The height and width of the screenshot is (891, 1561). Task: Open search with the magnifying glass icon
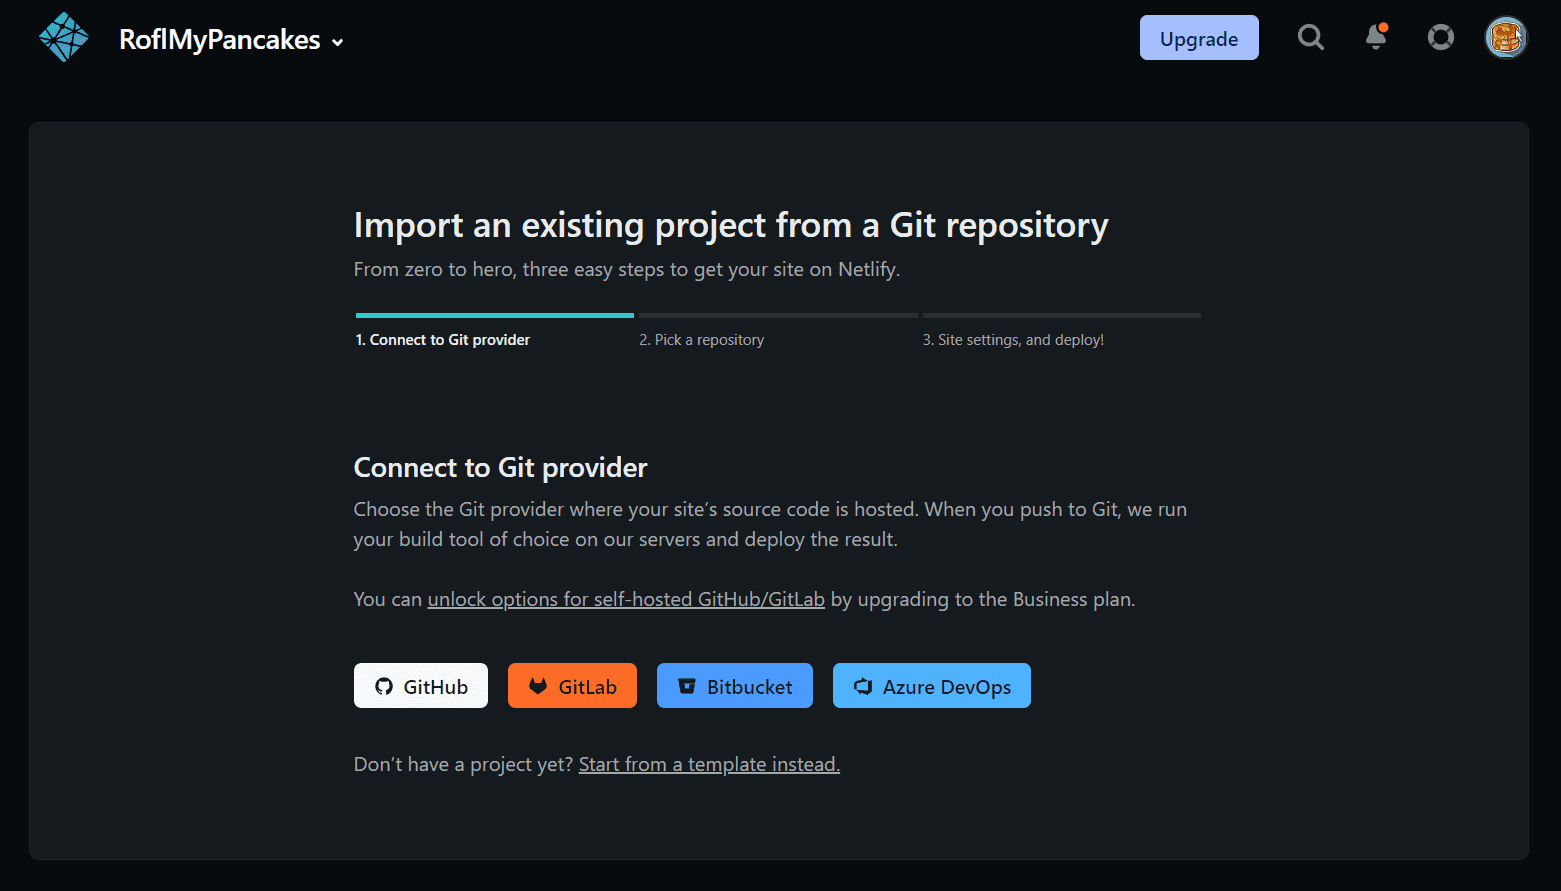(x=1310, y=38)
